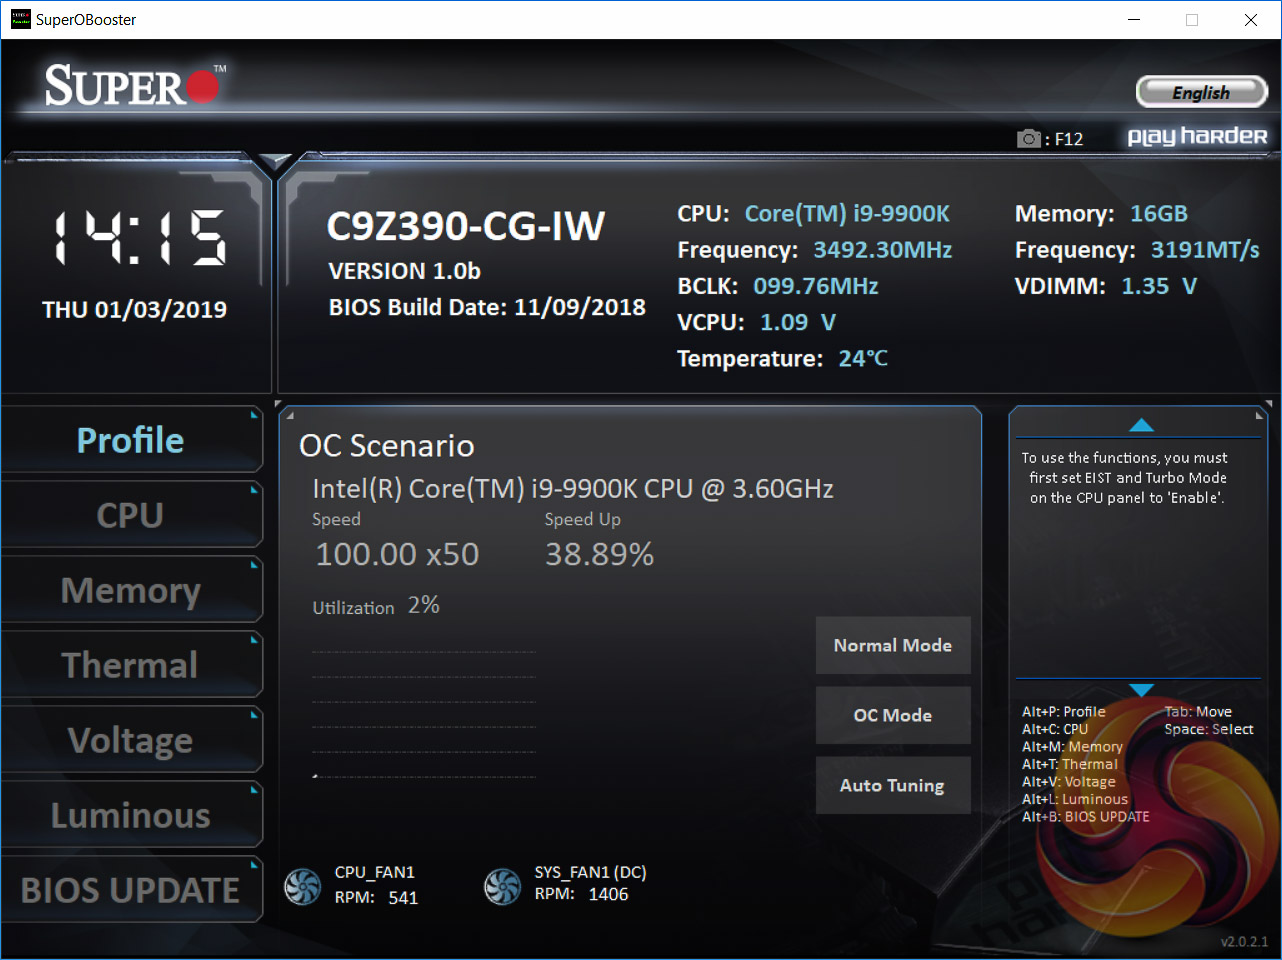Enable OC Mode

(893, 715)
